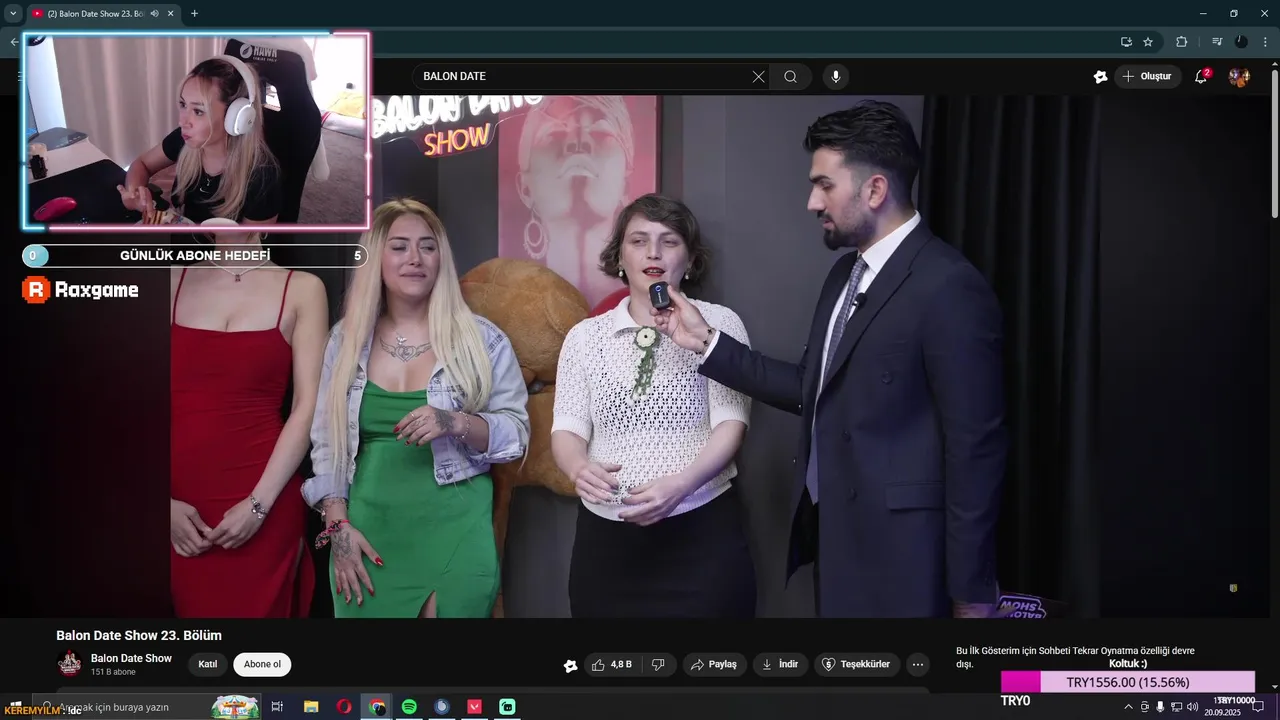The width and height of the screenshot is (1280, 720).
Task: Open the volume tray icon
Action: [x=1192, y=707]
